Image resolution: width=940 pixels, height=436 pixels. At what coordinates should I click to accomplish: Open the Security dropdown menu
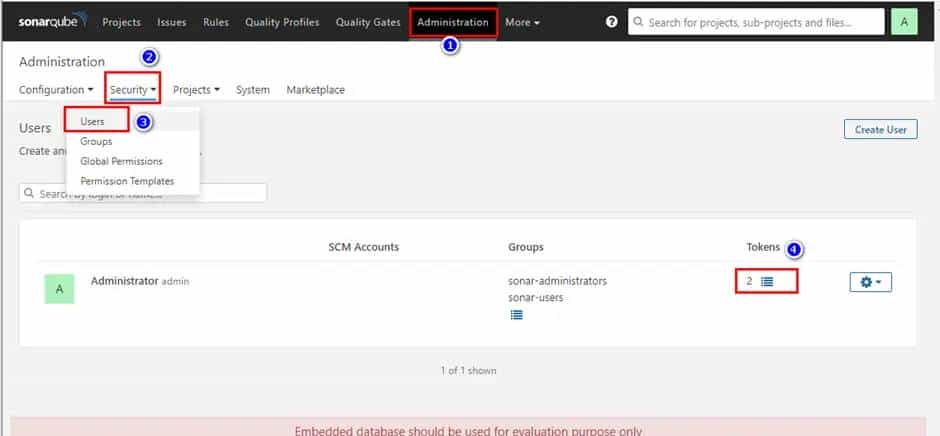pyautogui.click(x=133, y=90)
